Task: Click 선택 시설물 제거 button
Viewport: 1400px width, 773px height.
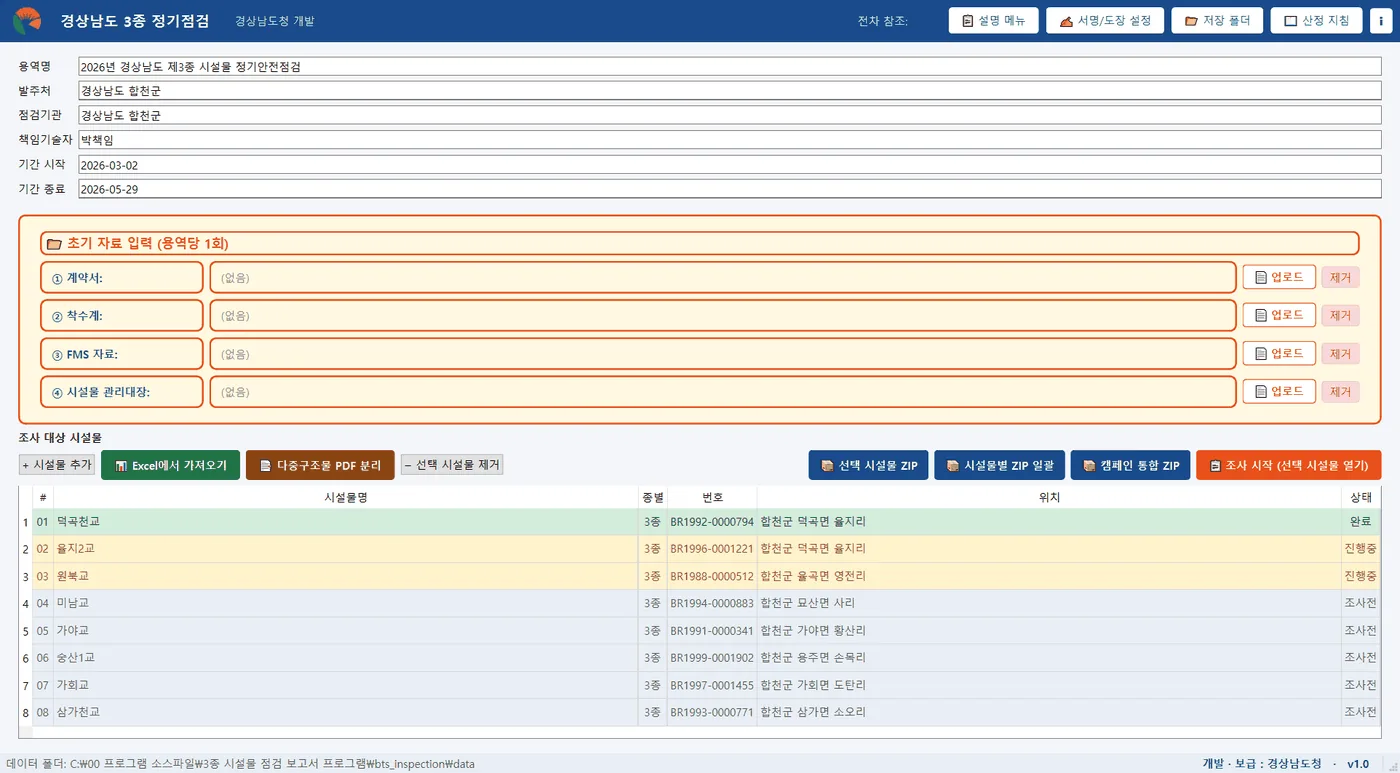Action: coord(452,465)
